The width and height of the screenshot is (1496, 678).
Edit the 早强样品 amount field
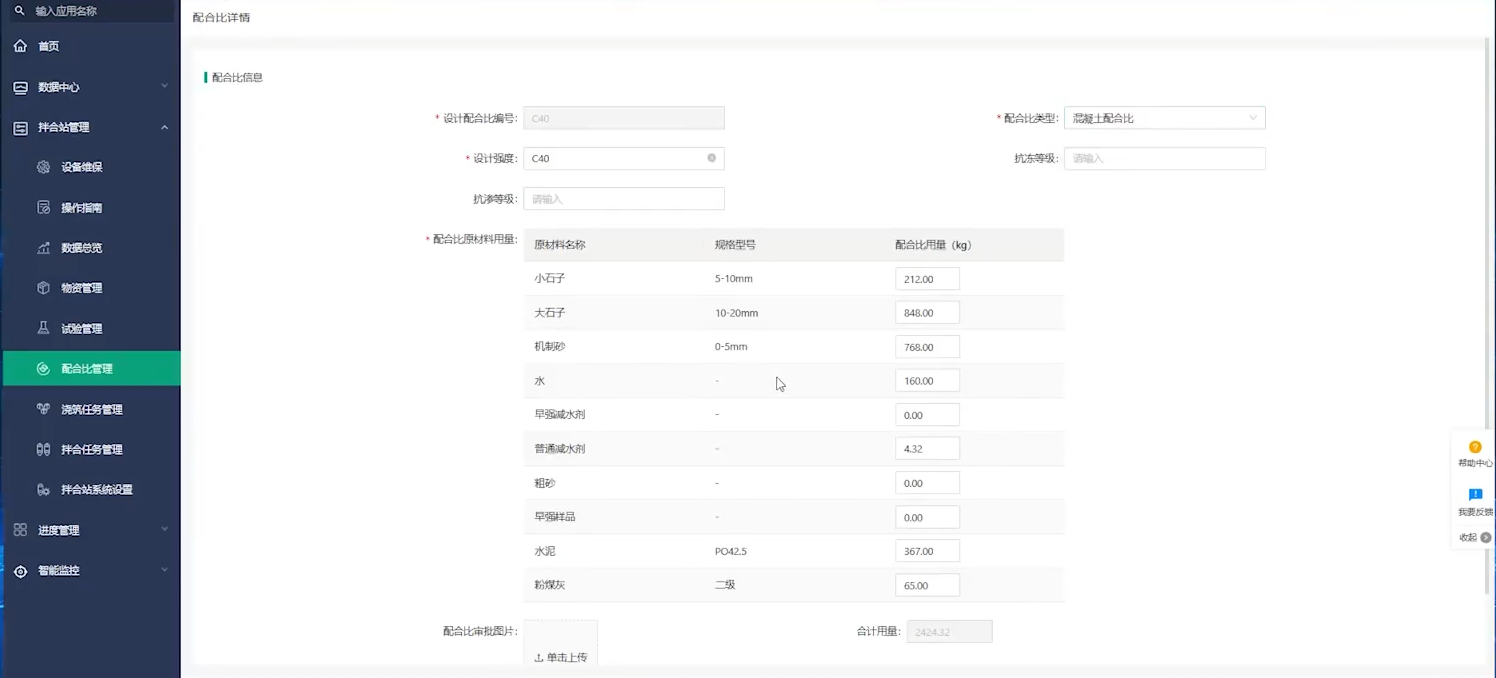927,517
